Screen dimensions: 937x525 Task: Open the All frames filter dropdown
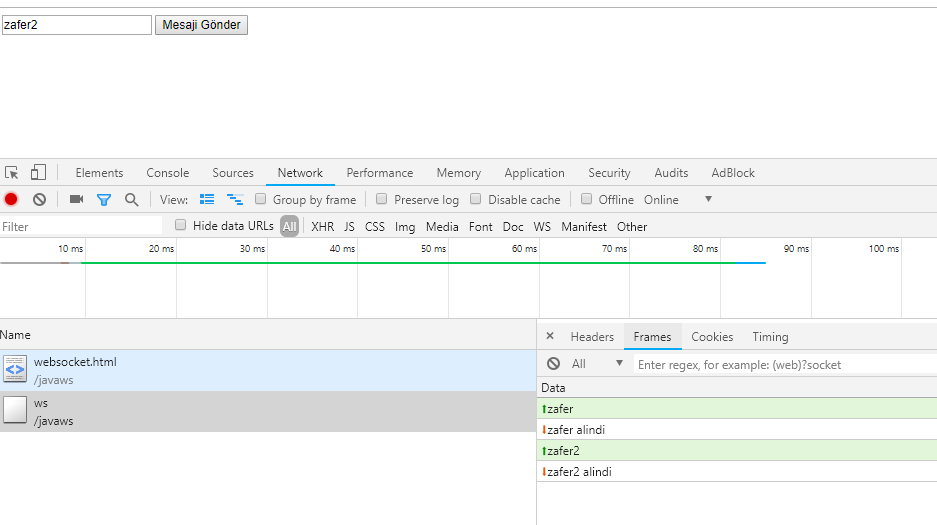point(597,364)
